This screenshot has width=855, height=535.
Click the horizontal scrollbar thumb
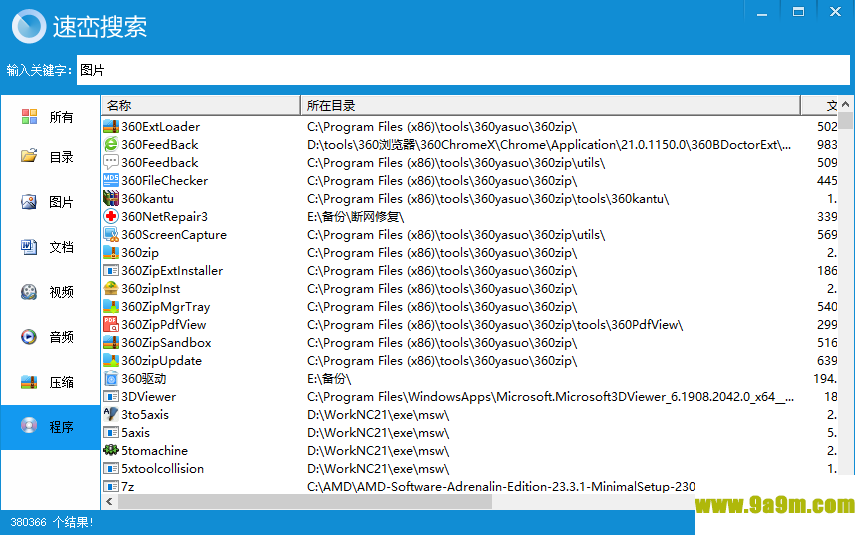point(305,501)
